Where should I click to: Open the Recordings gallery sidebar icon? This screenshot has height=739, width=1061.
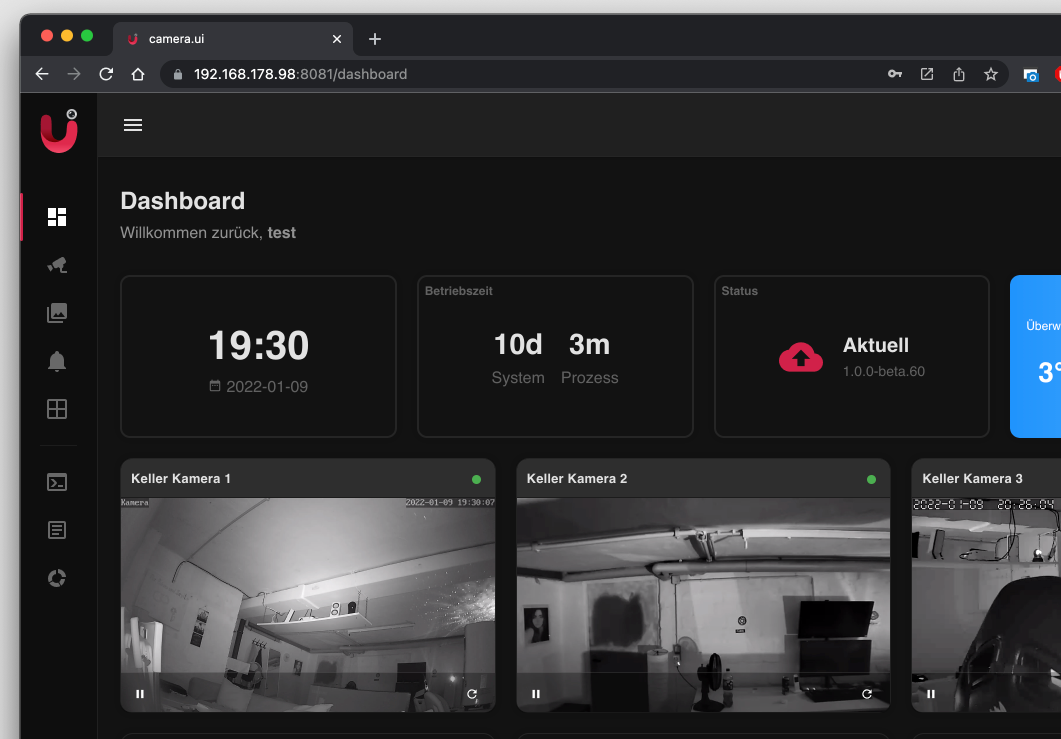point(57,313)
